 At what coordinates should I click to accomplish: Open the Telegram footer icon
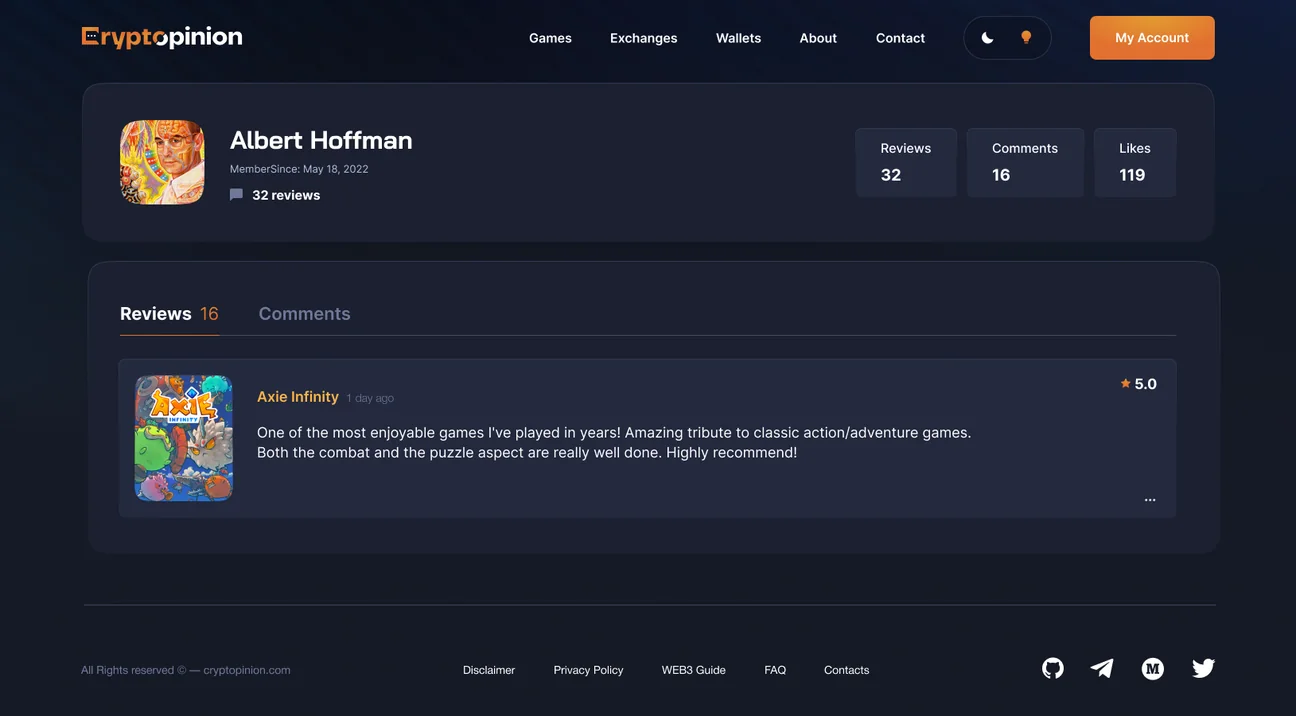pyautogui.click(x=1102, y=668)
